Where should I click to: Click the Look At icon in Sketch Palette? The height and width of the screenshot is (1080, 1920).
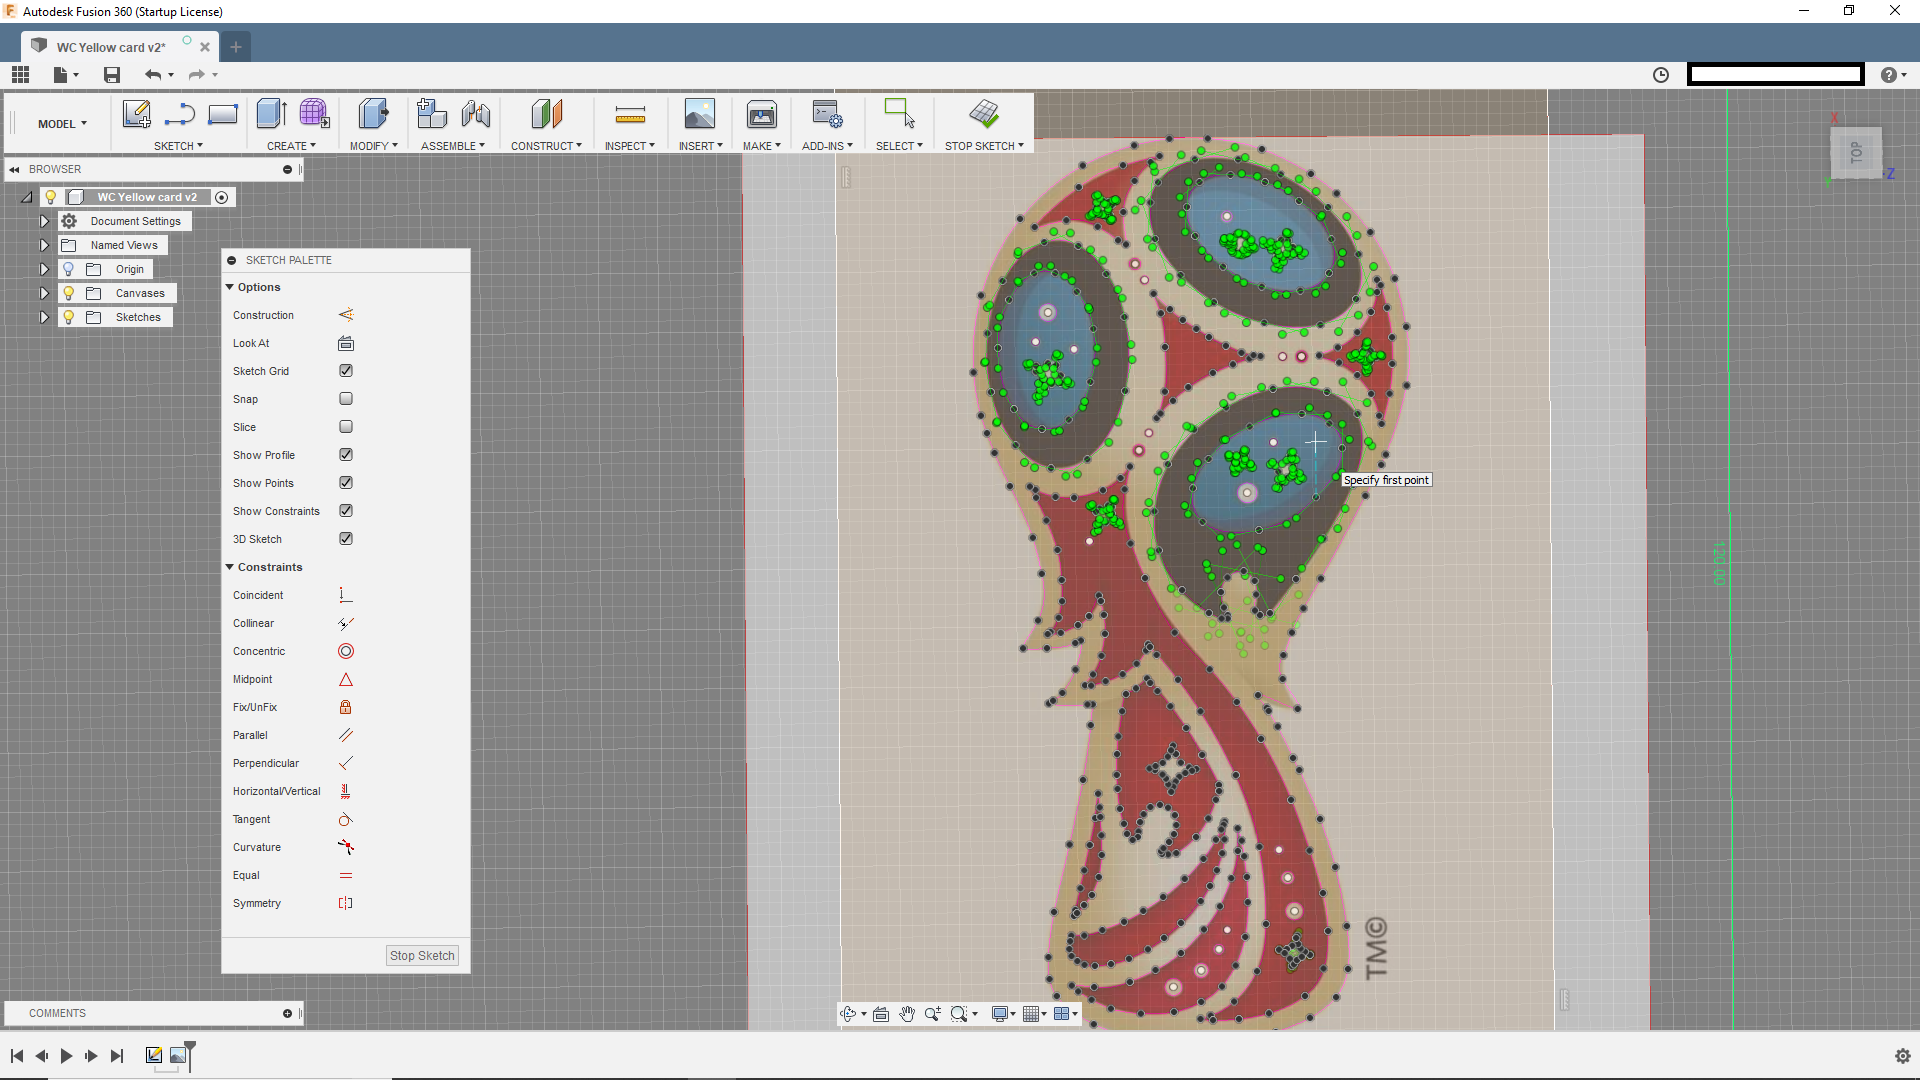click(346, 343)
